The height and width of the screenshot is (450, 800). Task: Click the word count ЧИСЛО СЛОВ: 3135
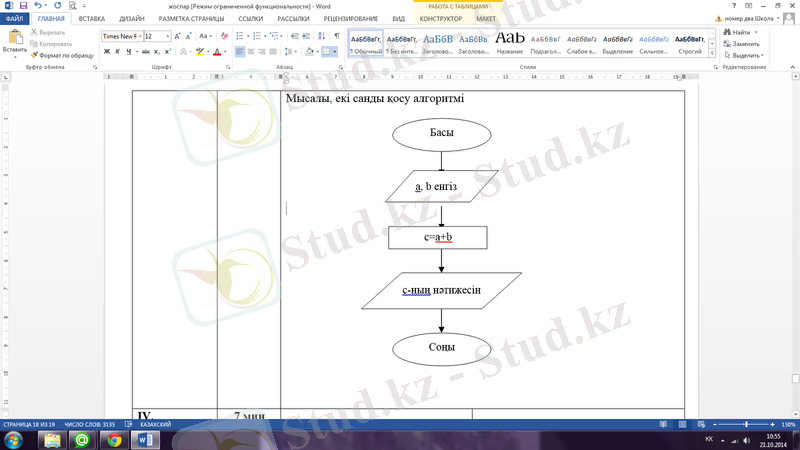click(96, 425)
